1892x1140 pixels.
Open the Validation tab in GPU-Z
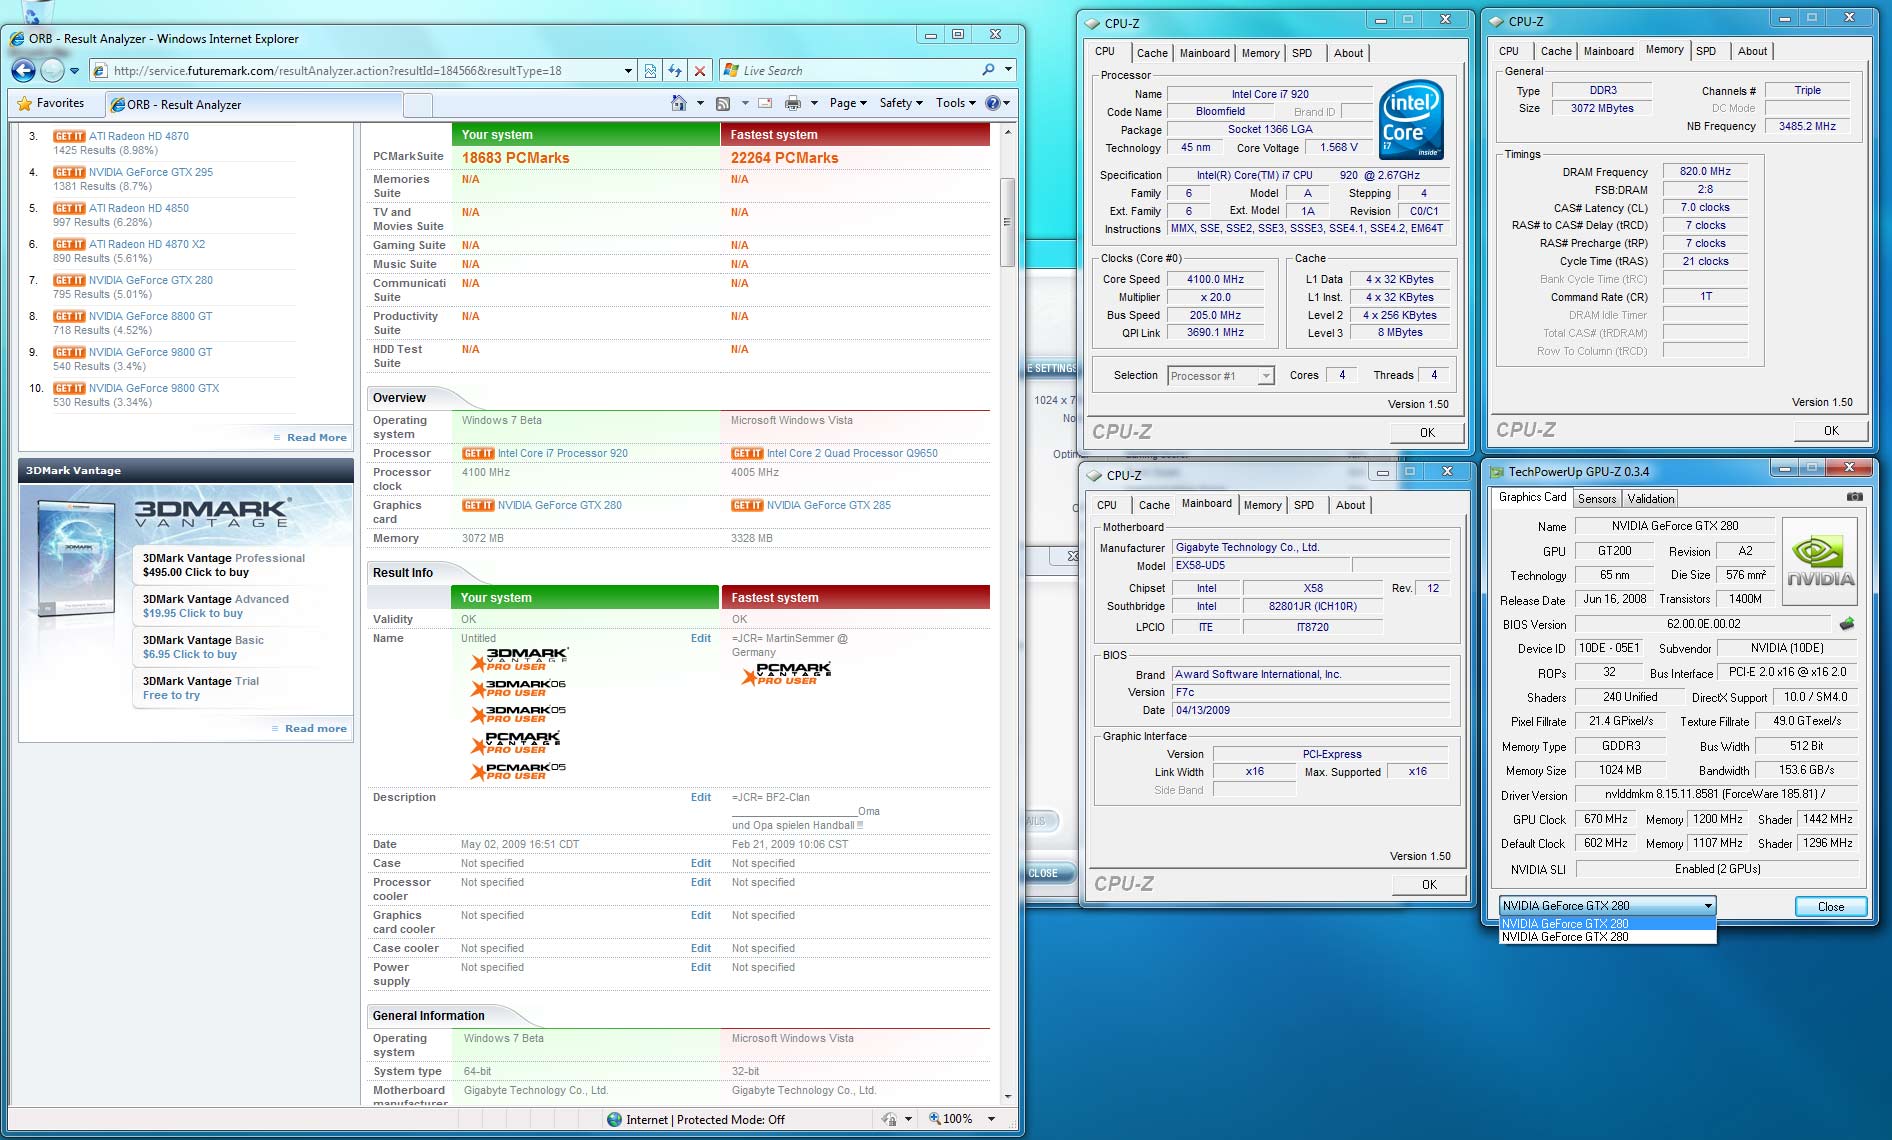coord(1650,498)
